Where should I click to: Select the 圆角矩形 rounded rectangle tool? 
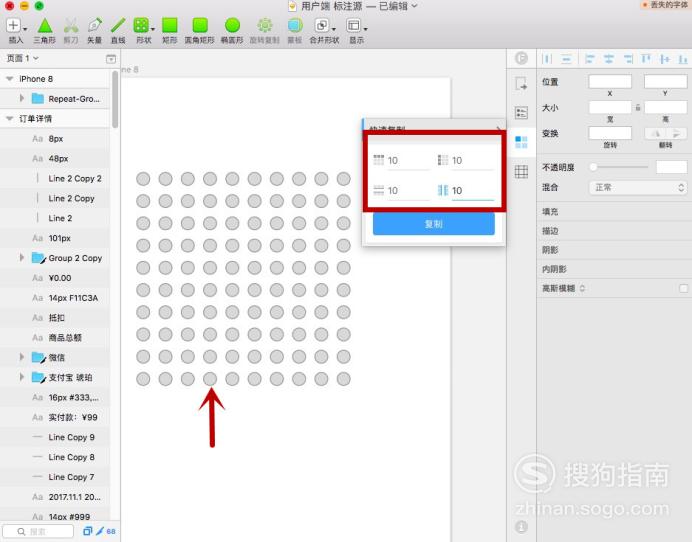(x=199, y=30)
